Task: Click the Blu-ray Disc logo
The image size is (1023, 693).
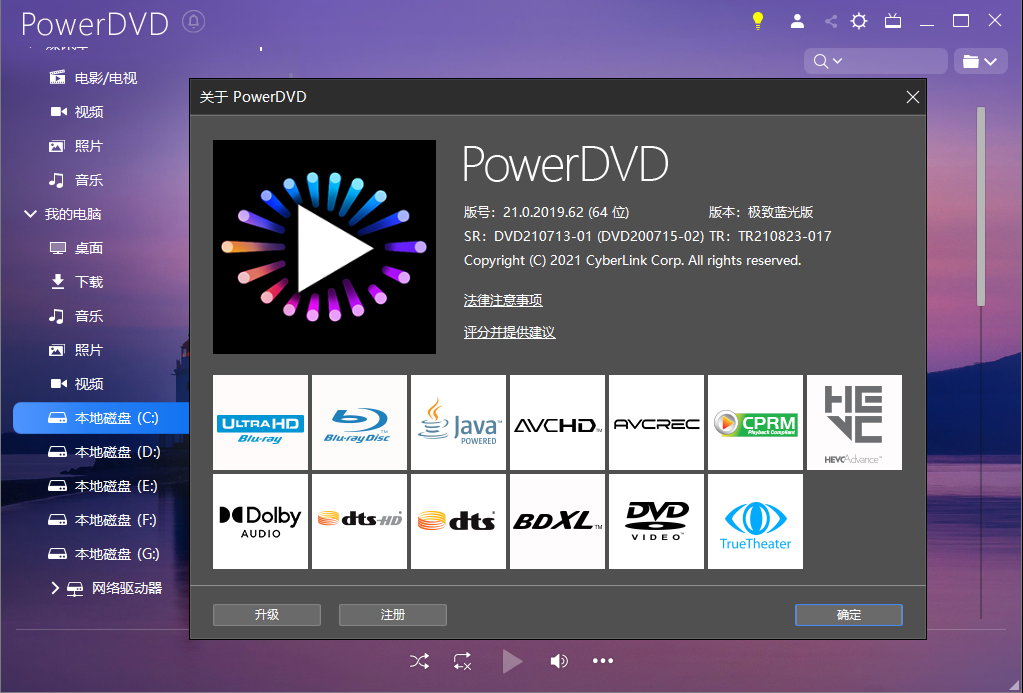Action: pyautogui.click(x=359, y=422)
